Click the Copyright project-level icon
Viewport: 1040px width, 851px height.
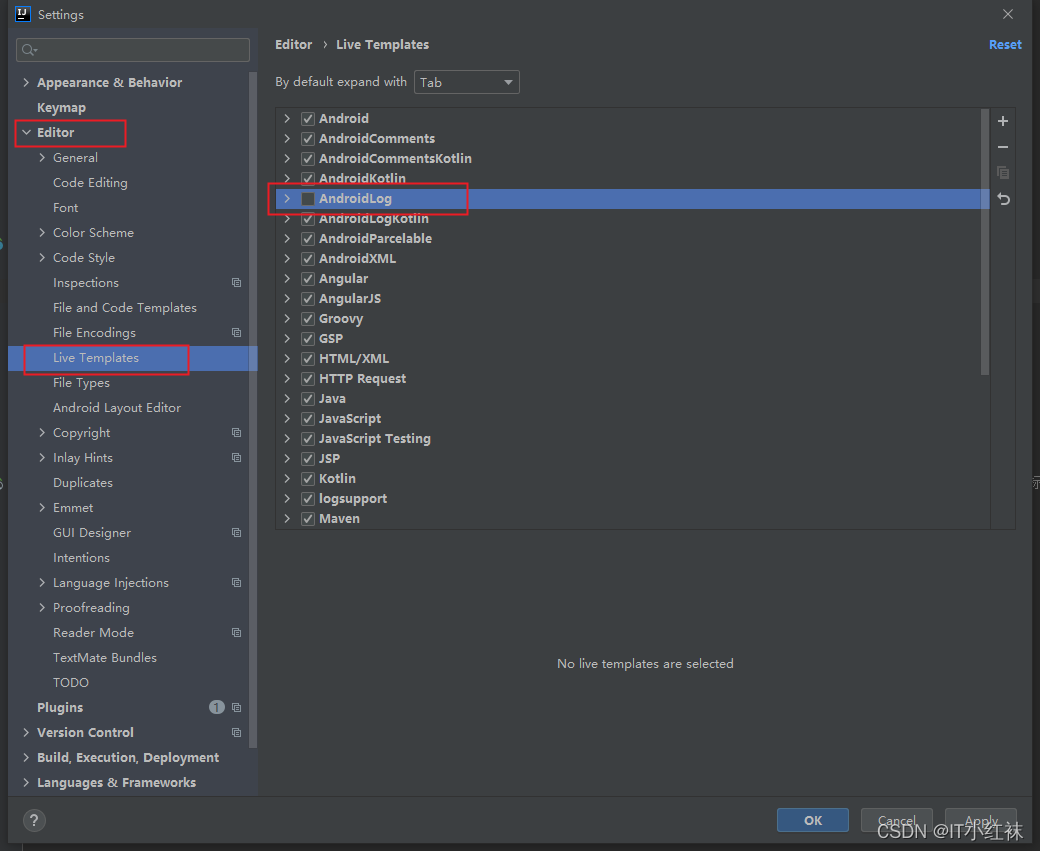point(236,432)
